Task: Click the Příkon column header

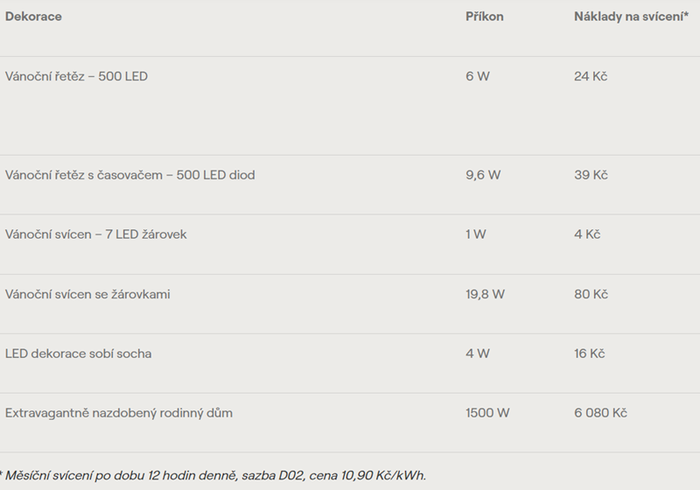Action: point(484,17)
